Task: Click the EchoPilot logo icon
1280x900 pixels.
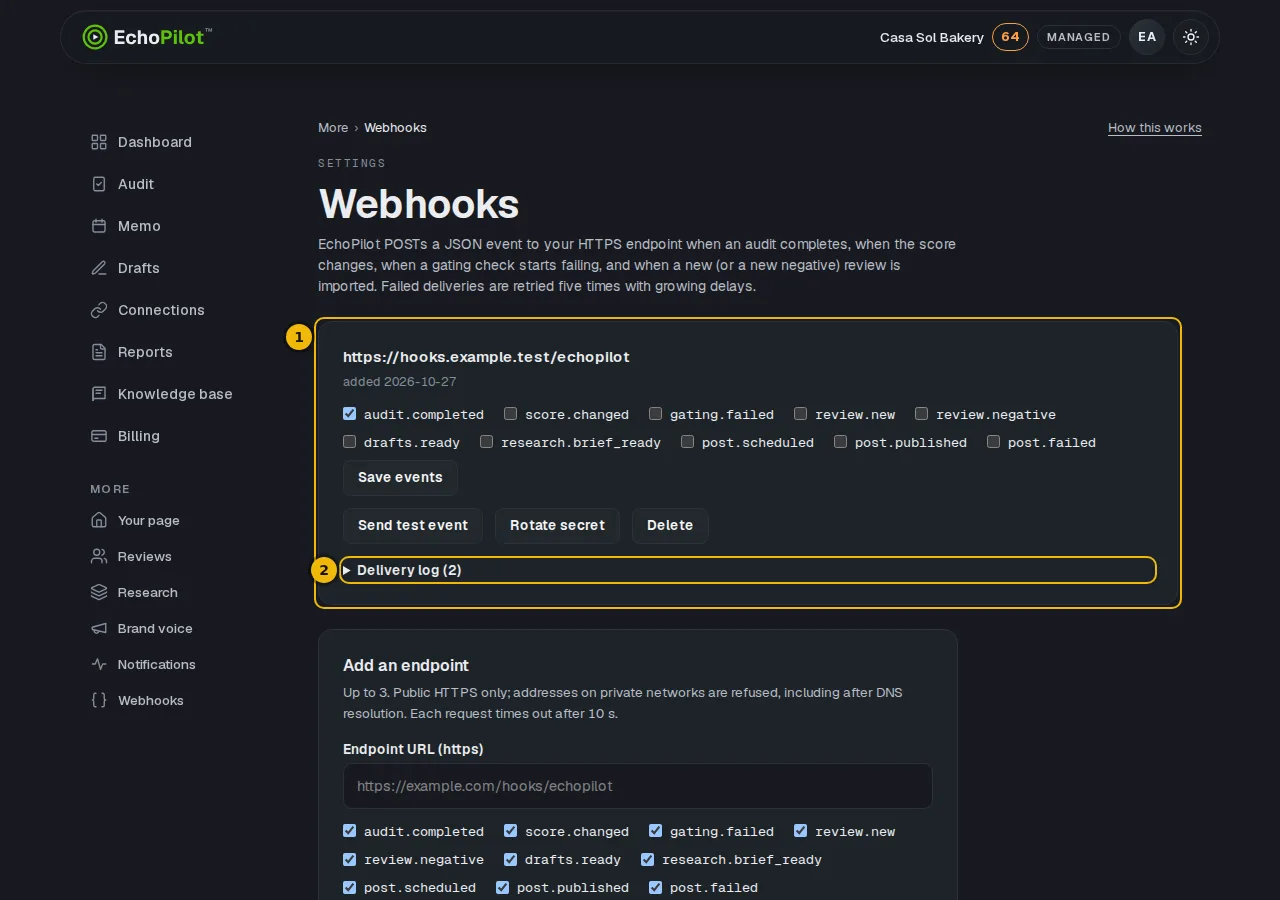Action: 94,37
